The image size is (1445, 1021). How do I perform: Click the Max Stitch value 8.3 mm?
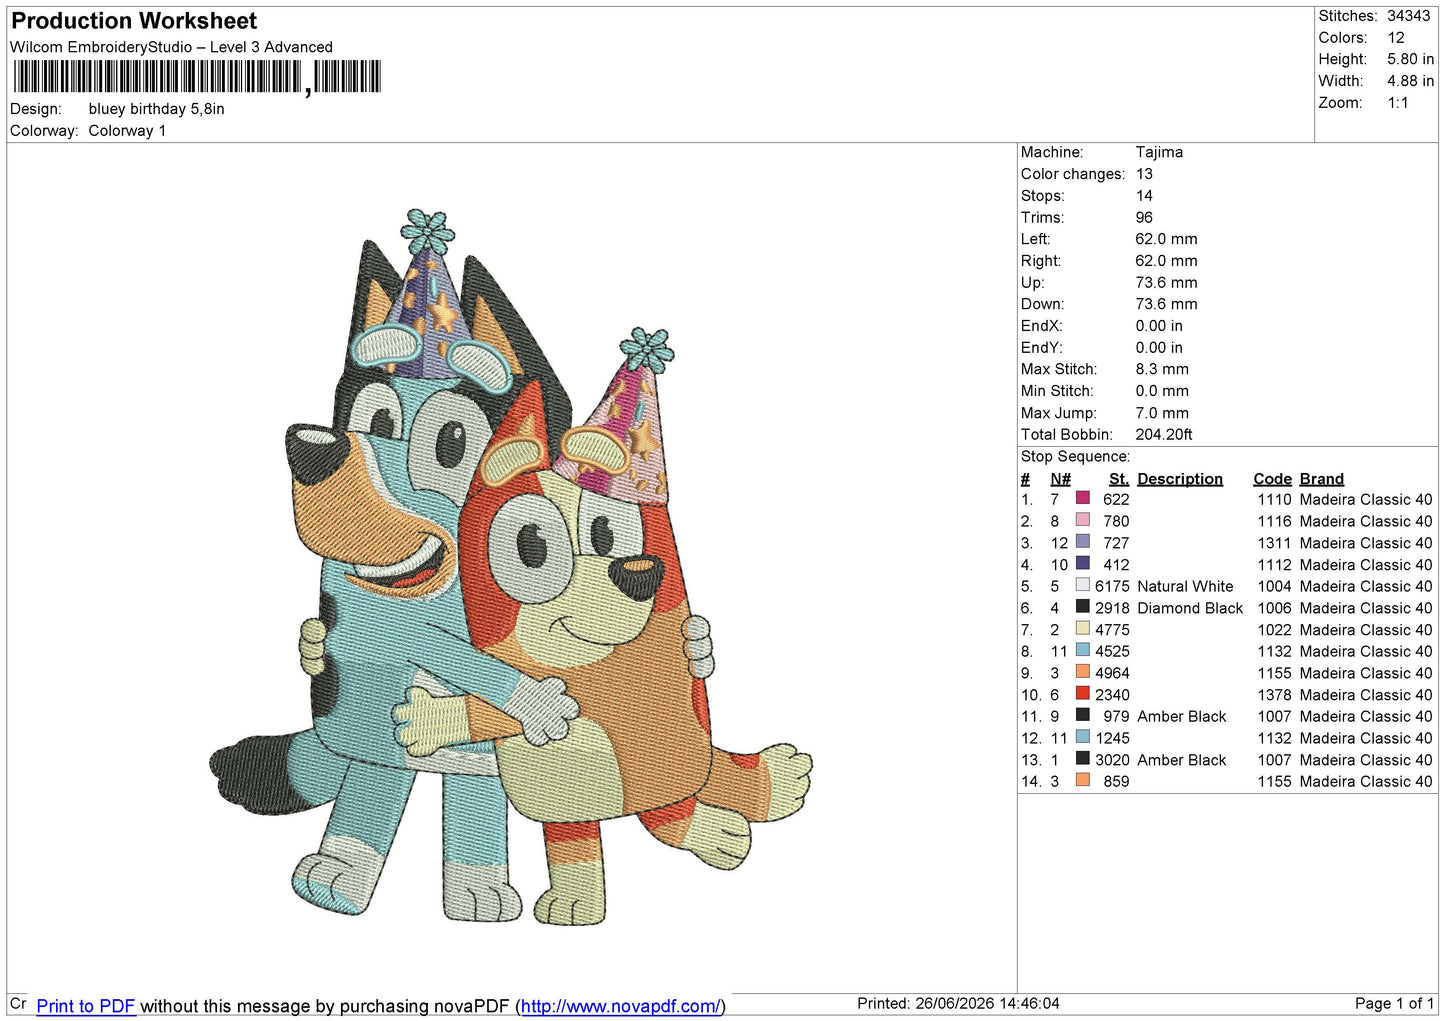point(1162,369)
